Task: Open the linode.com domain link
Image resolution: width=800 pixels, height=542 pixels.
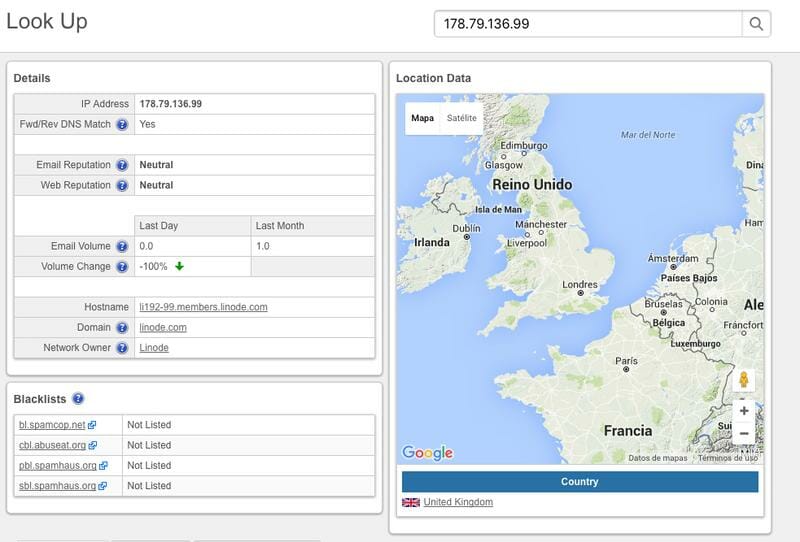Action: click(163, 328)
